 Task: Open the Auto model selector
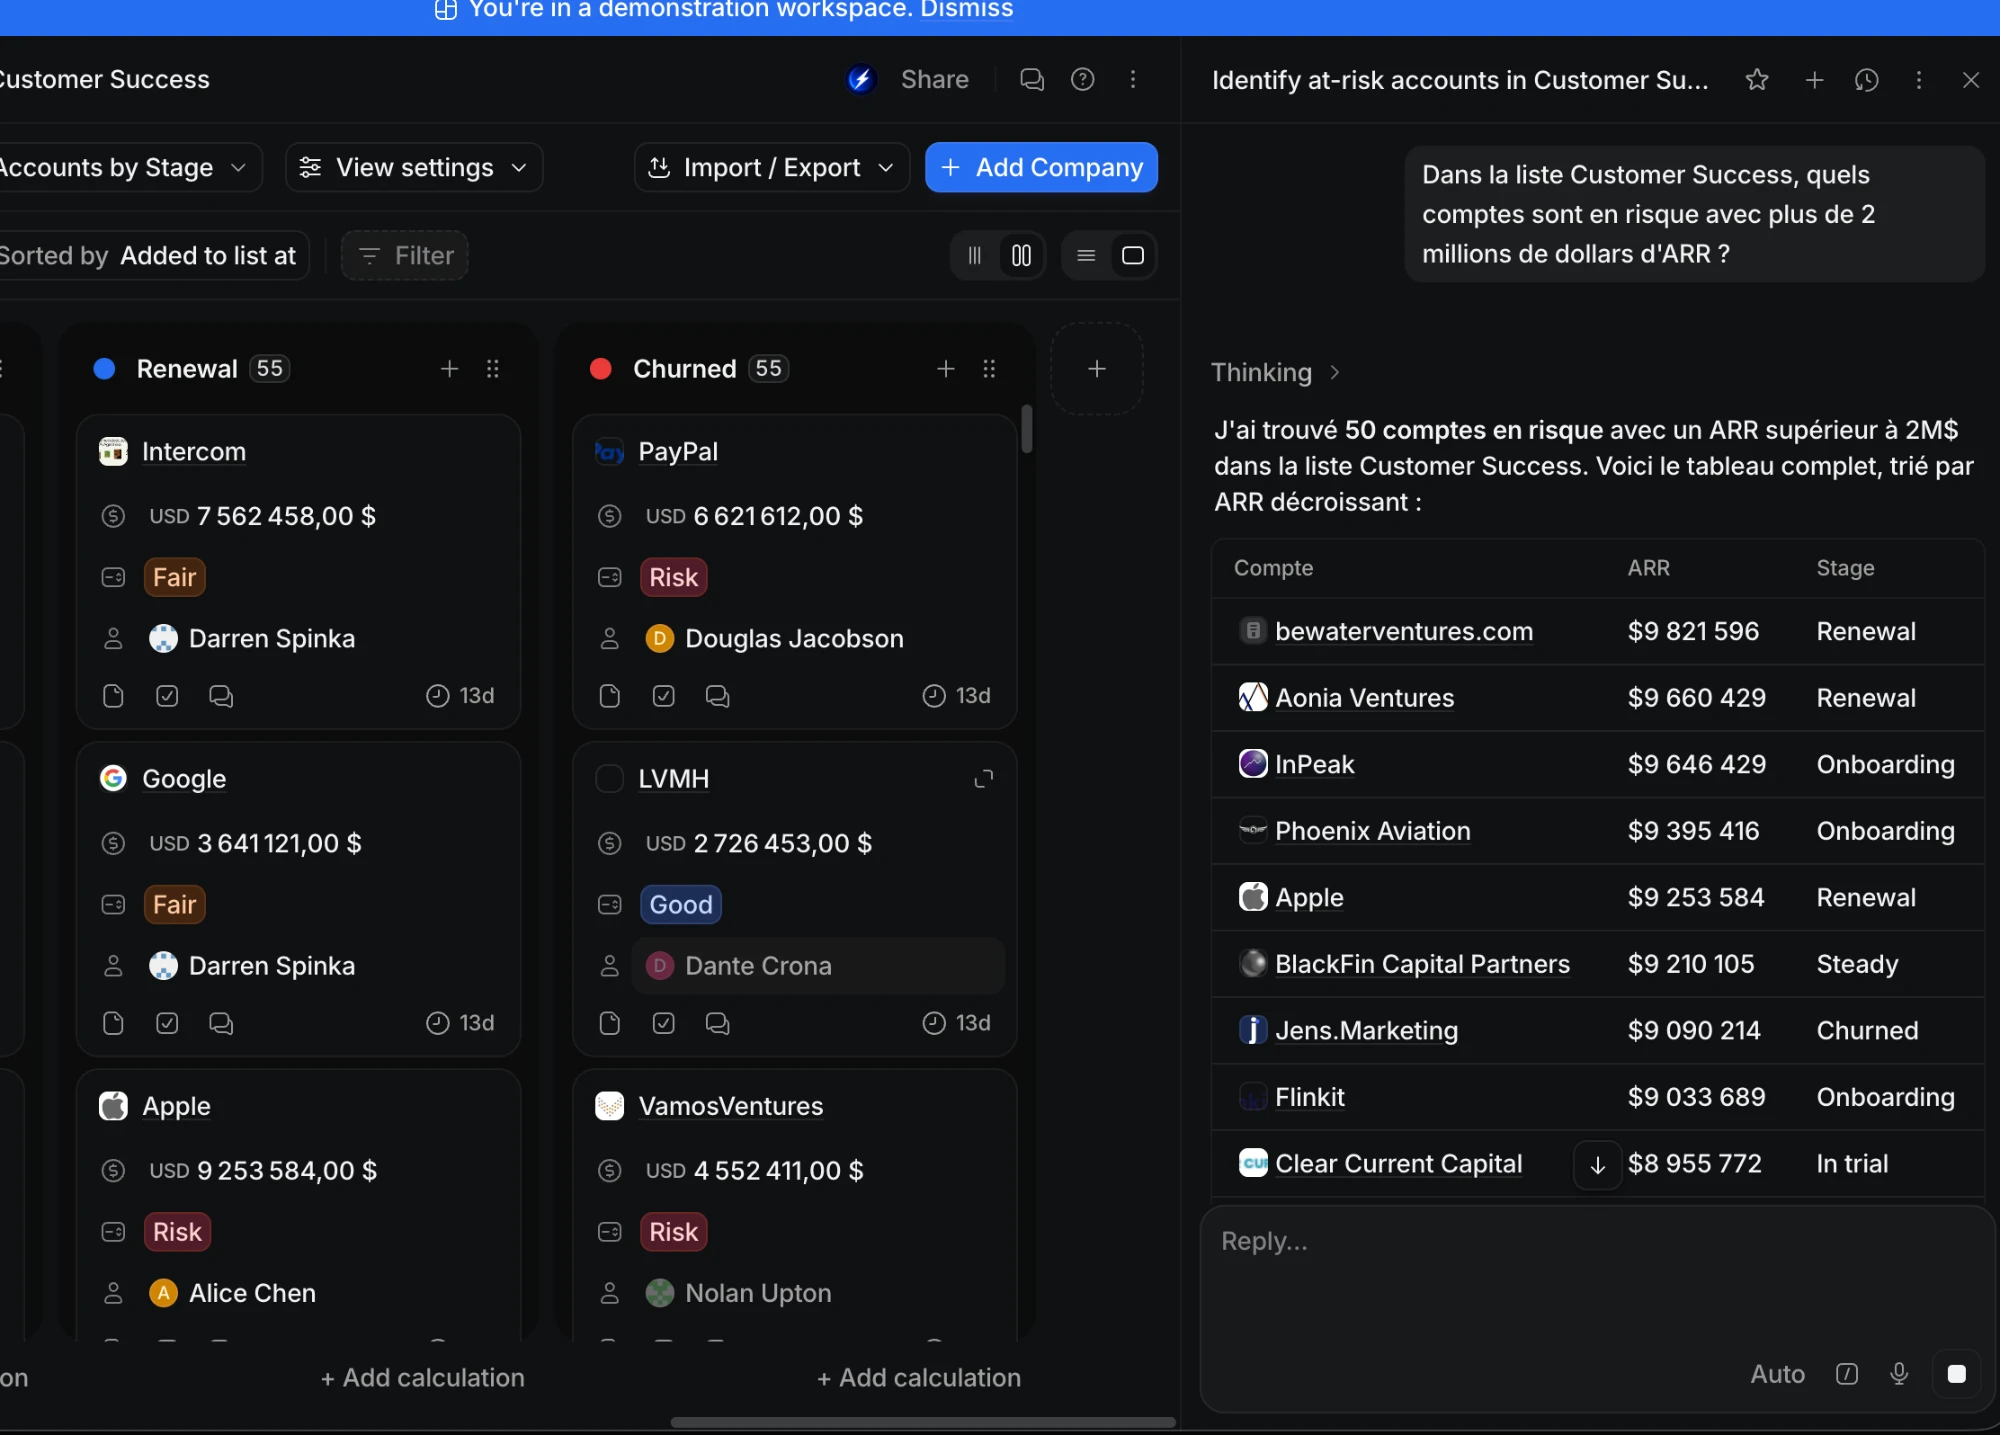click(1777, 1374)
